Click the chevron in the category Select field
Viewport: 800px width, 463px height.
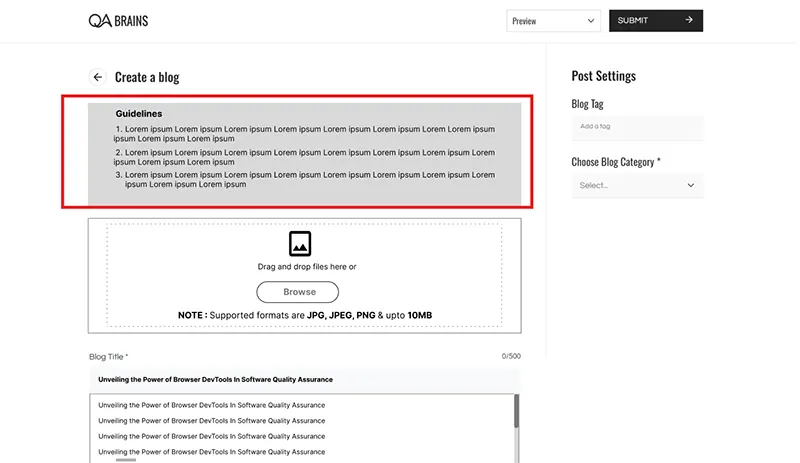[x=690, y=185]
